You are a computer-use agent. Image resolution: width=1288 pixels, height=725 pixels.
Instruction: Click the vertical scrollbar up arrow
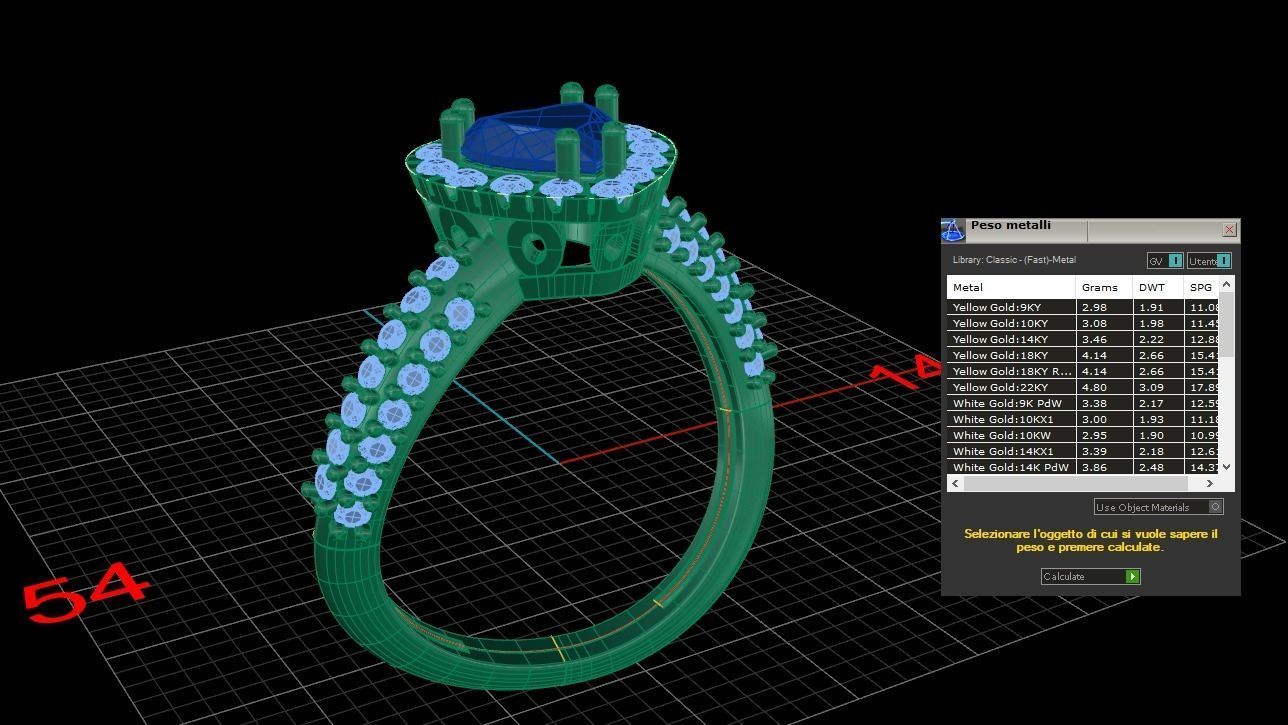[1227, 285]
